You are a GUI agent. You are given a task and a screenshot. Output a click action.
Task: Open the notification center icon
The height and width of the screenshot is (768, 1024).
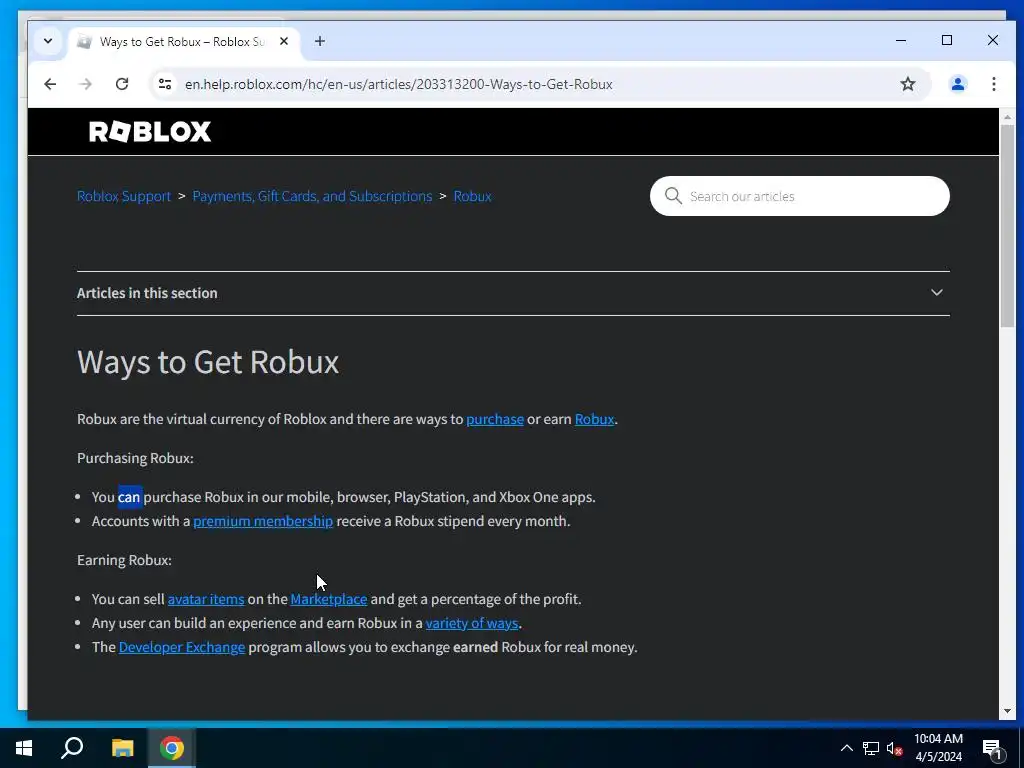pos(992,749)
